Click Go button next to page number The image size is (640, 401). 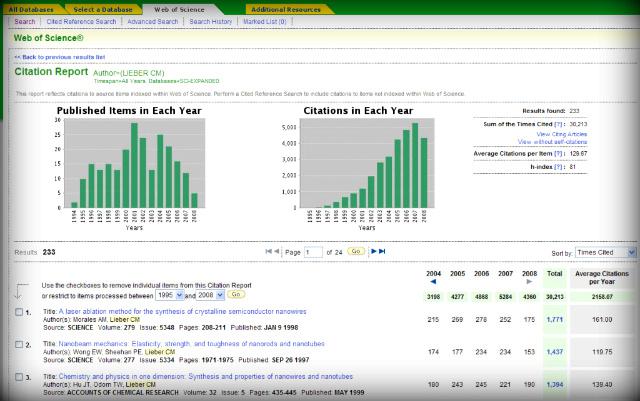click(356, 251)
